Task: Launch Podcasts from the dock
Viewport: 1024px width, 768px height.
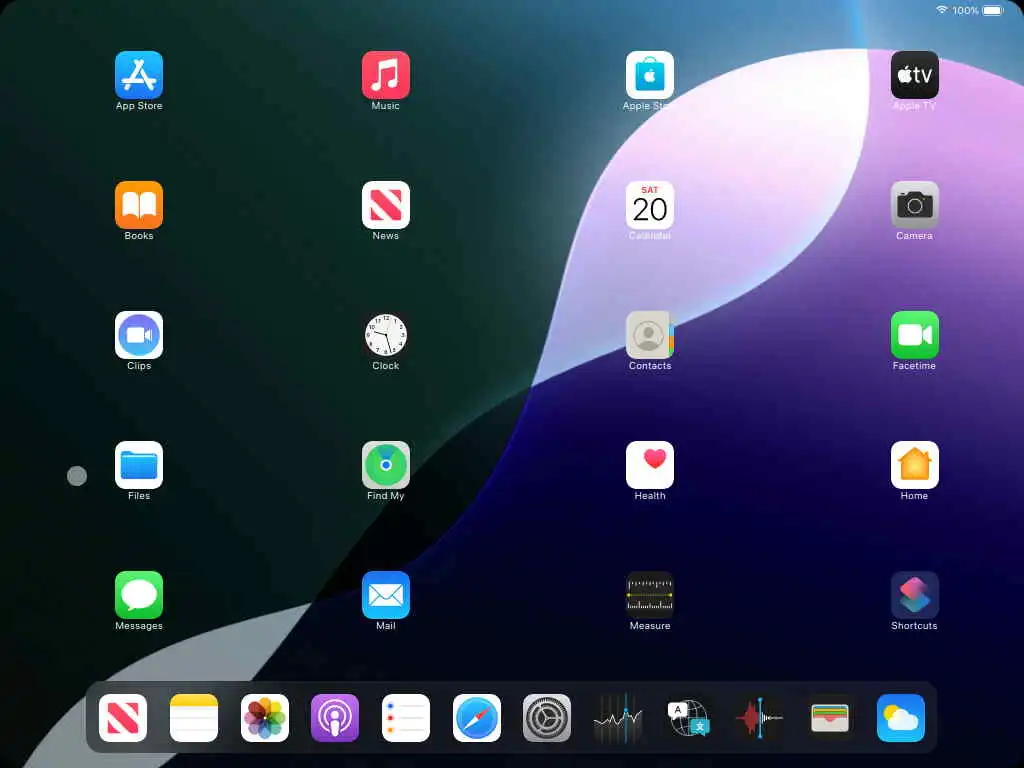Action: [334, 718]
